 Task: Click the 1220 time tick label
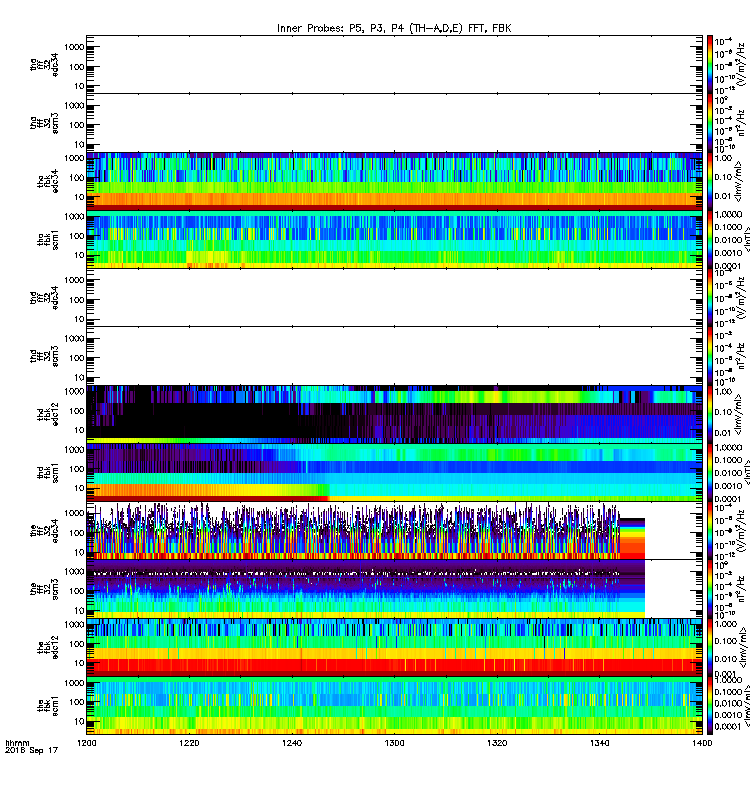(189, 743)
